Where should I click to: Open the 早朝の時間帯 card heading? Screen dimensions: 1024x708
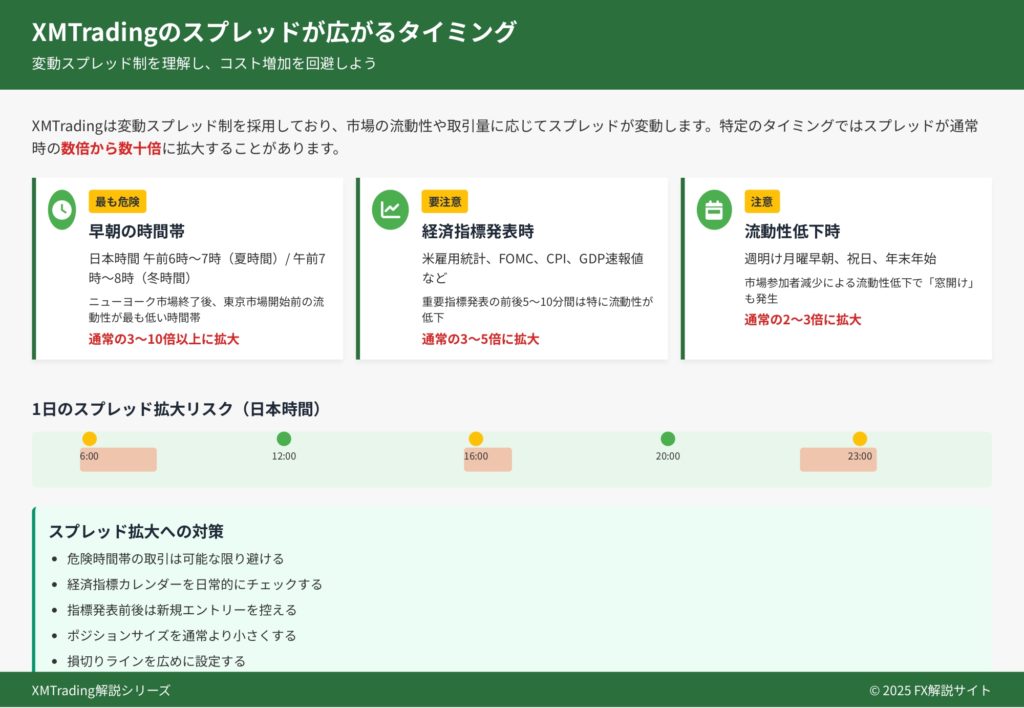(136, 232)
